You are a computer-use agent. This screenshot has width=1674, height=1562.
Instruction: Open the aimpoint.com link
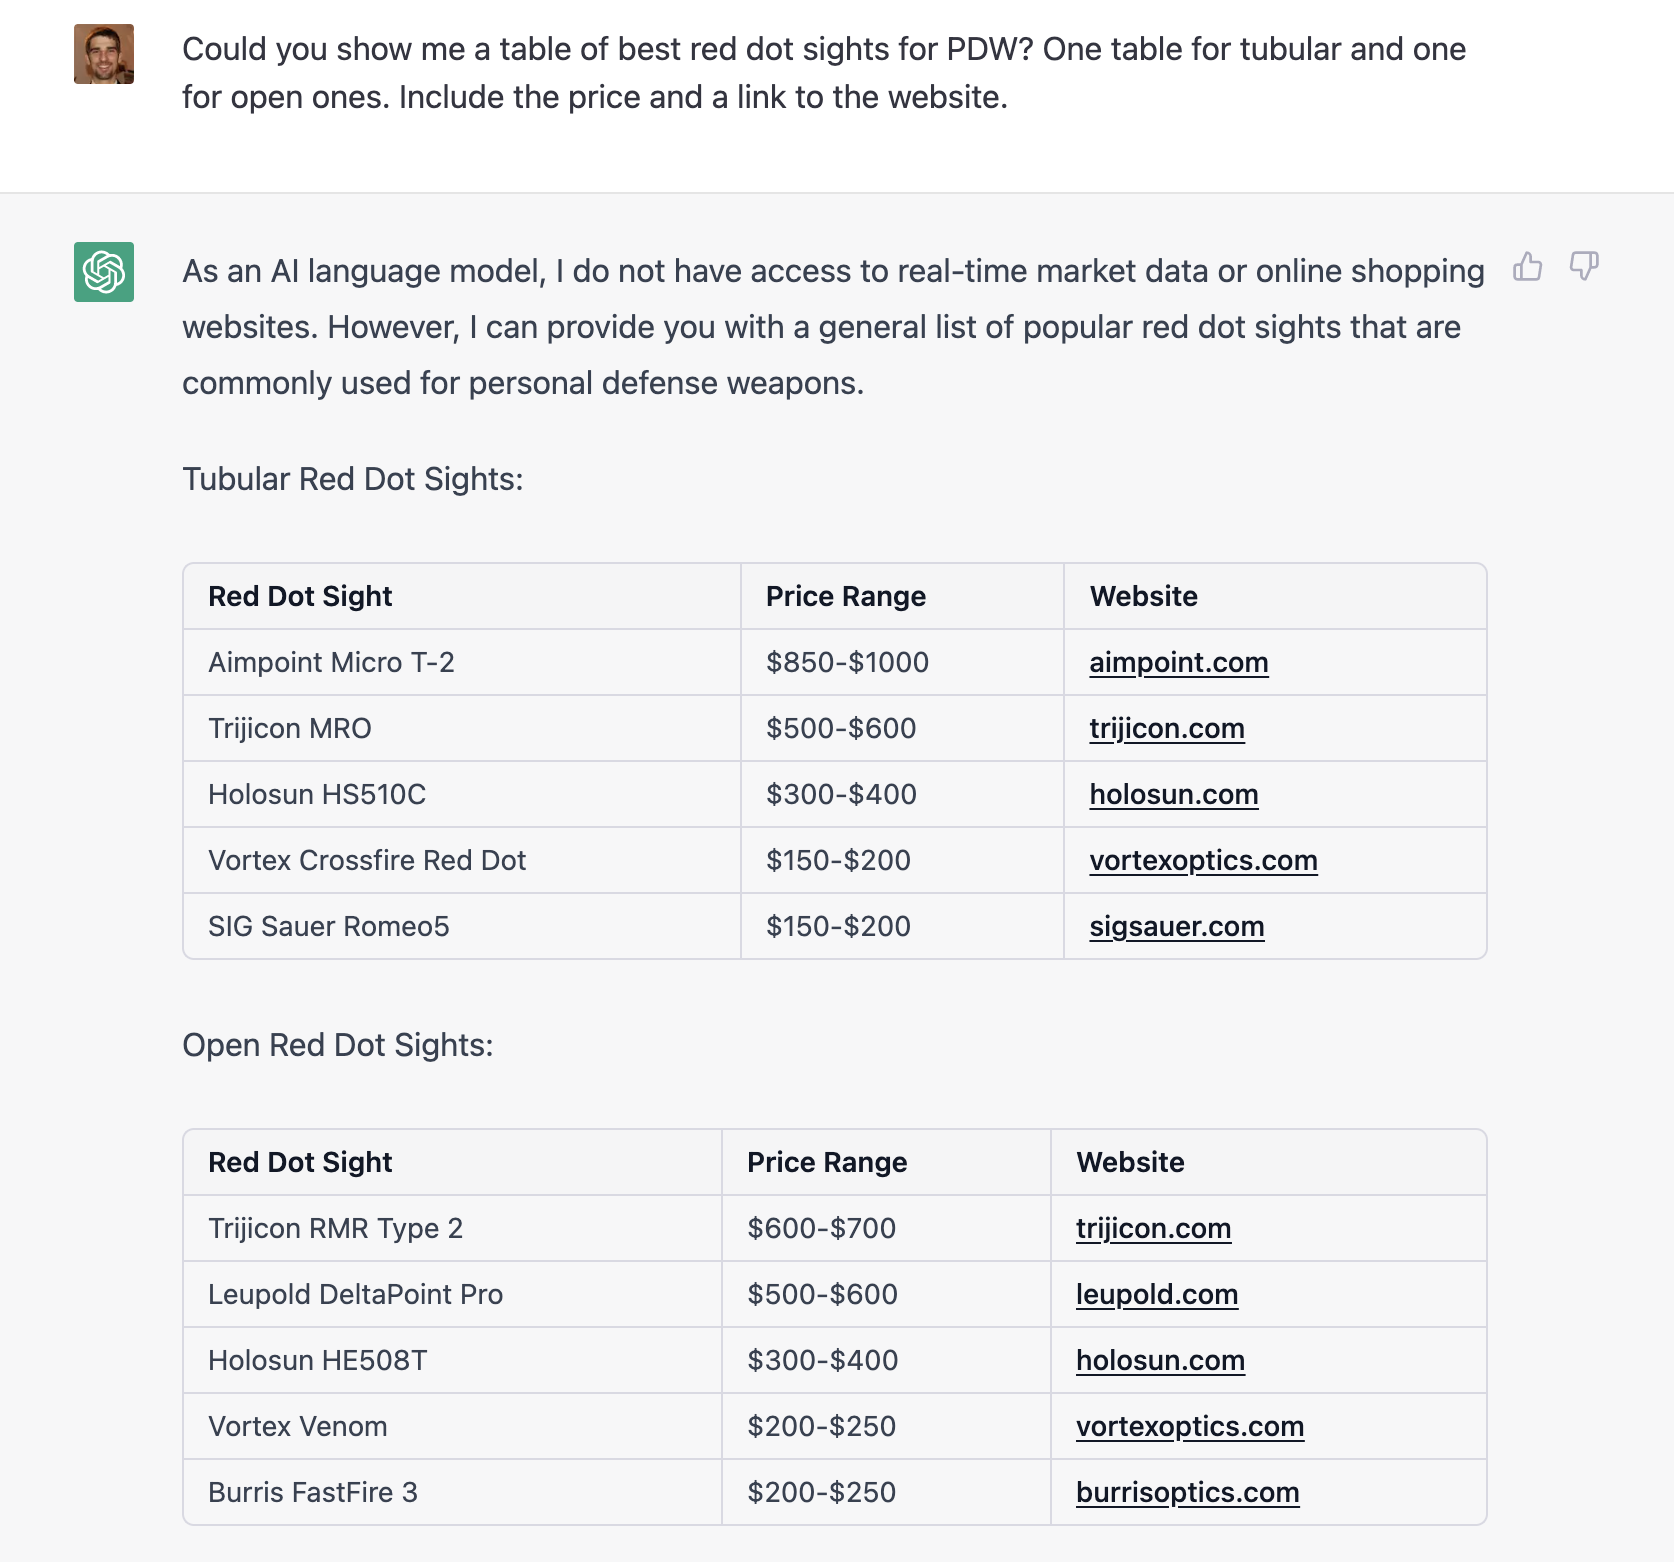(x=1178, y=662)
